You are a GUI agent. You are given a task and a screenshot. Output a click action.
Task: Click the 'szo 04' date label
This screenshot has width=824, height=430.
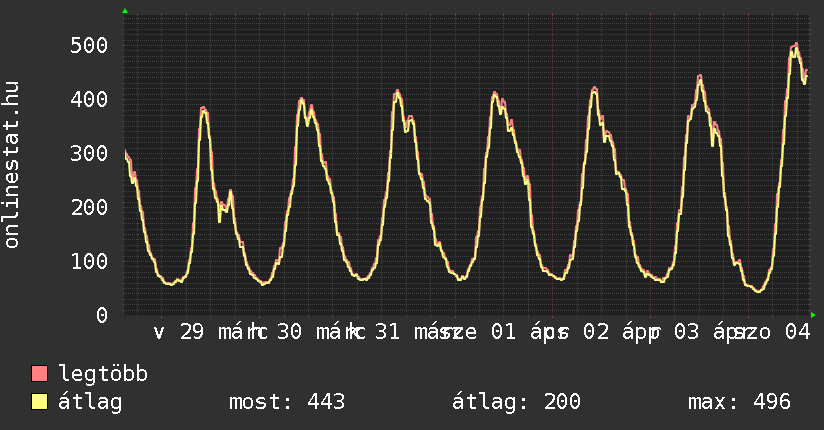(770, 332)
